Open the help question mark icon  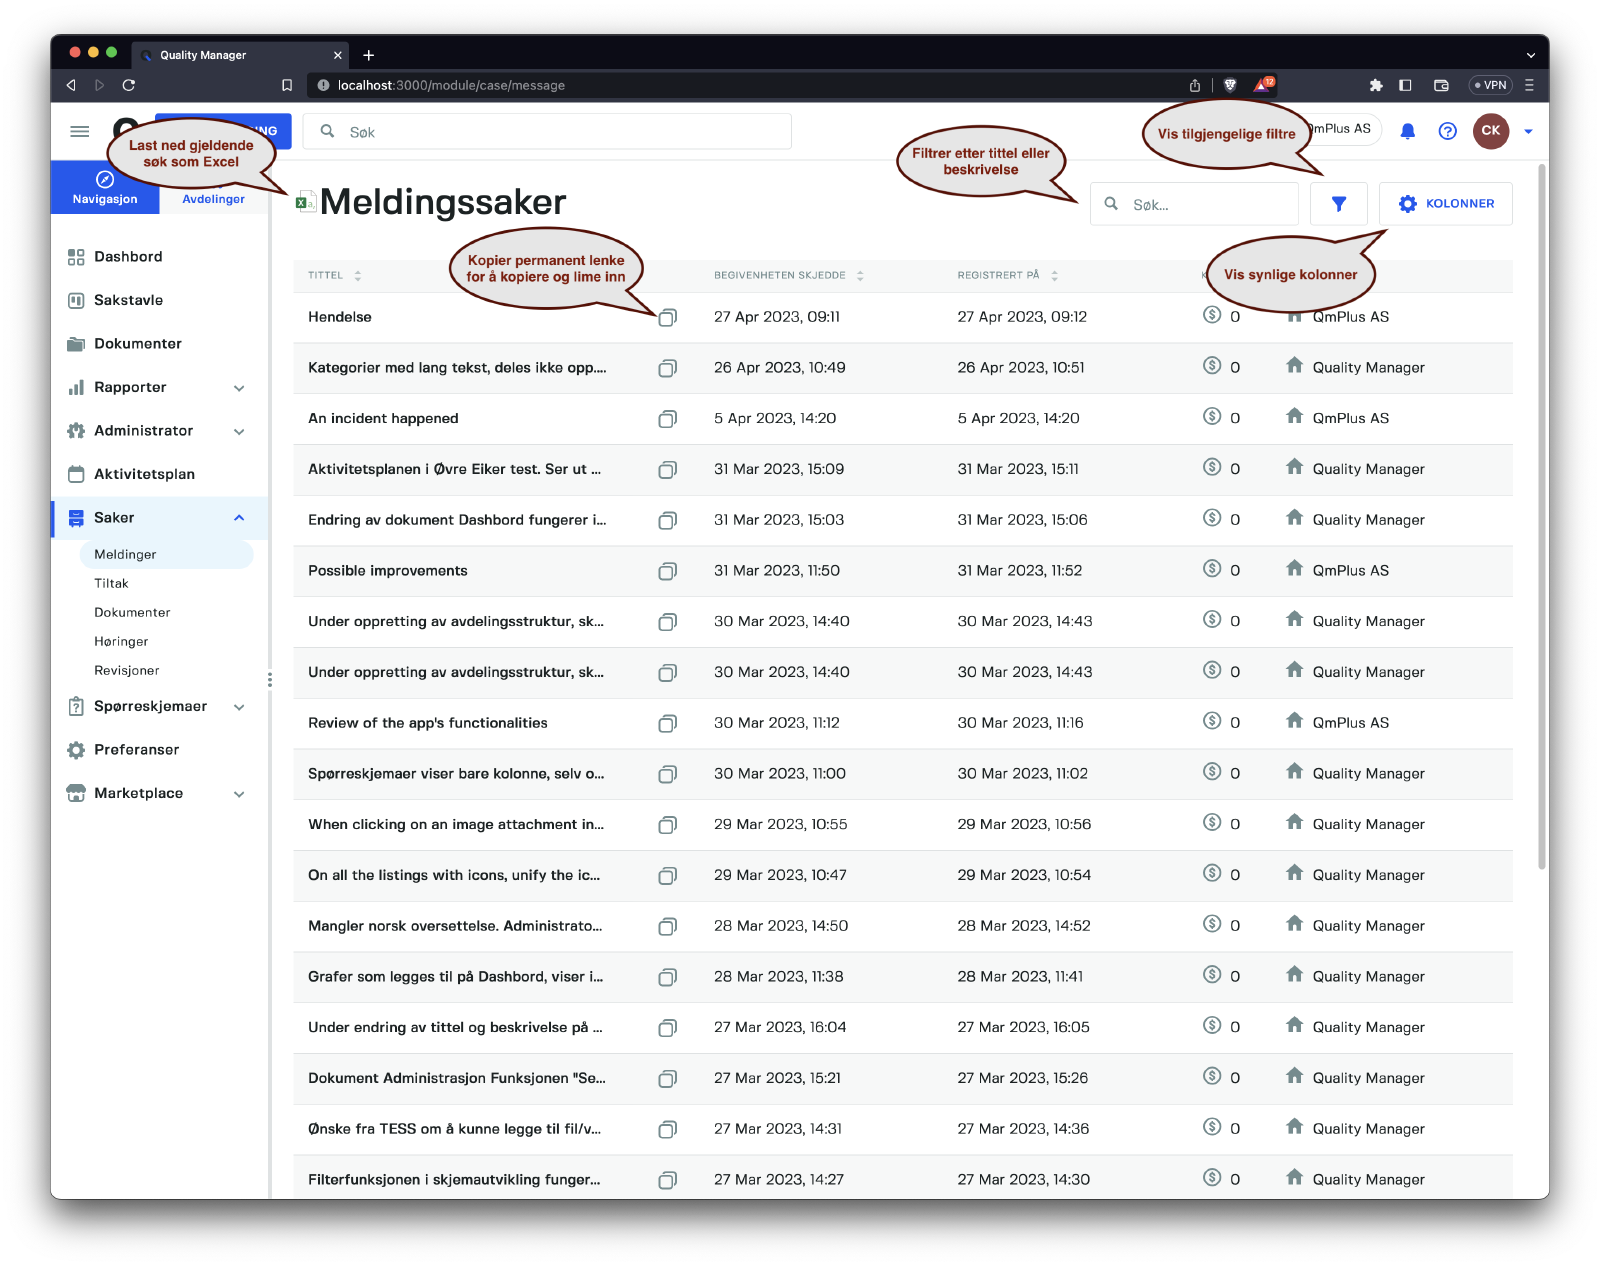point(1447,132)
